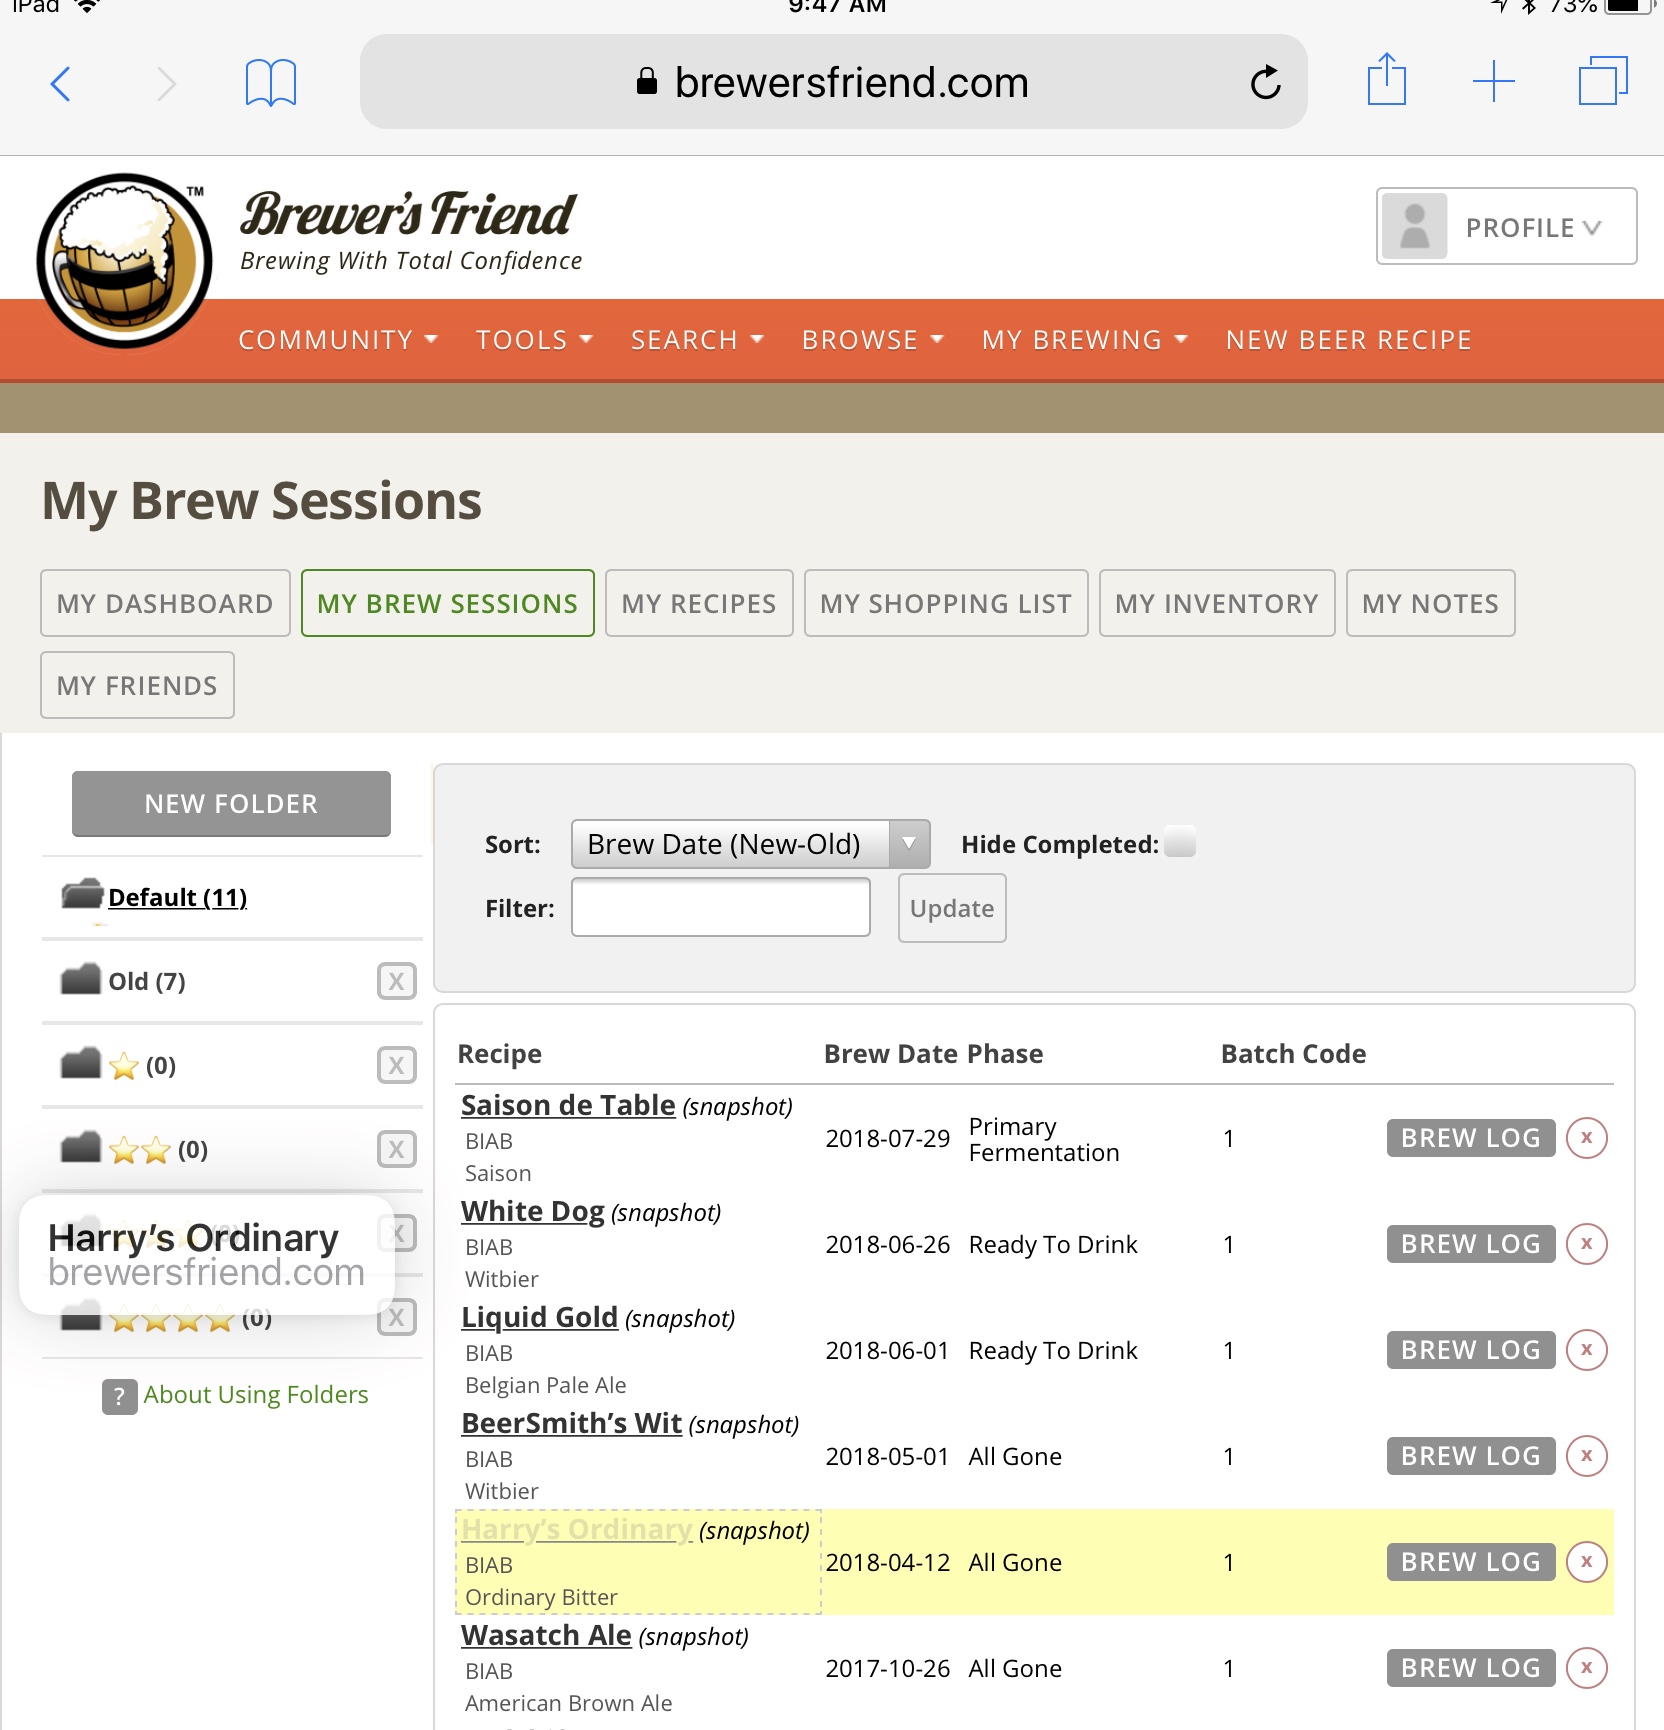Click the New Folder button
Image resolution: width=1664 pixels, height=1730 pixels.
click(x=231, y=804)
